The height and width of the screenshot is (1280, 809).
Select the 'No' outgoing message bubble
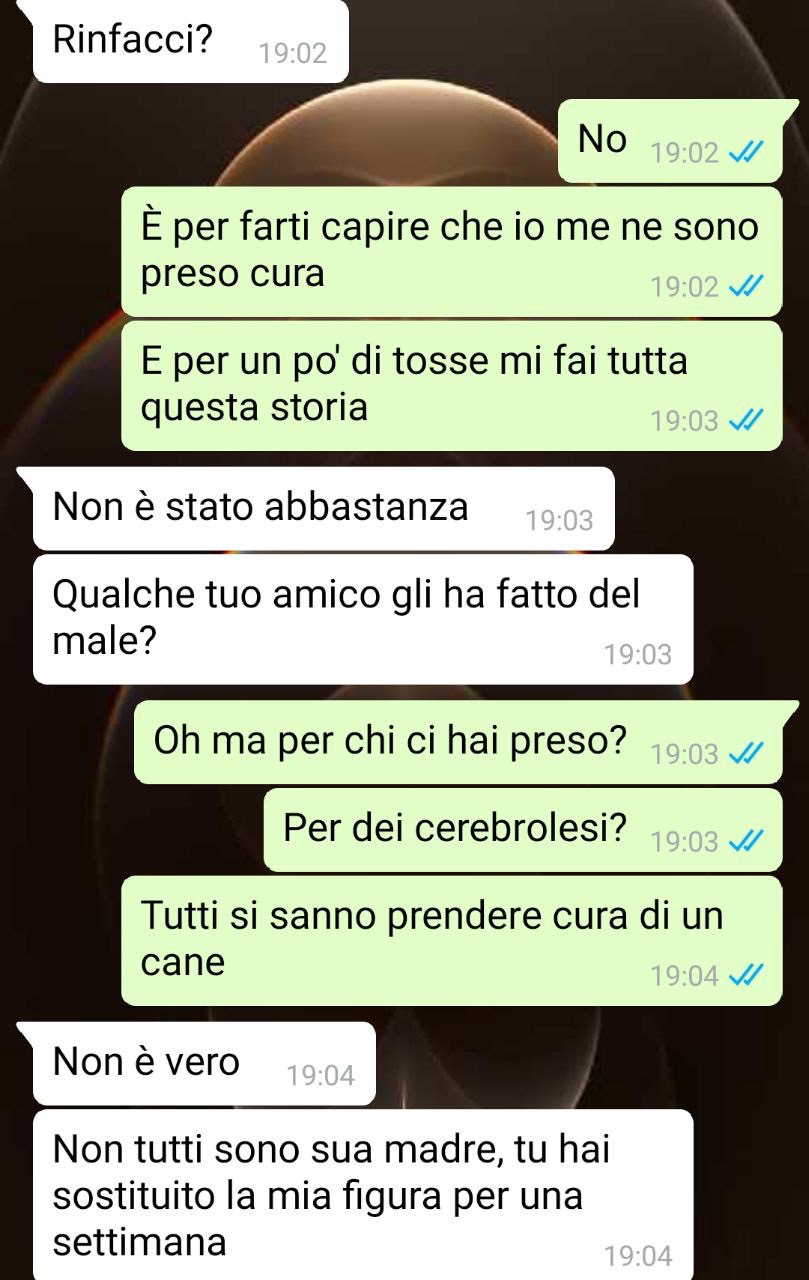(x=670, y=141)
